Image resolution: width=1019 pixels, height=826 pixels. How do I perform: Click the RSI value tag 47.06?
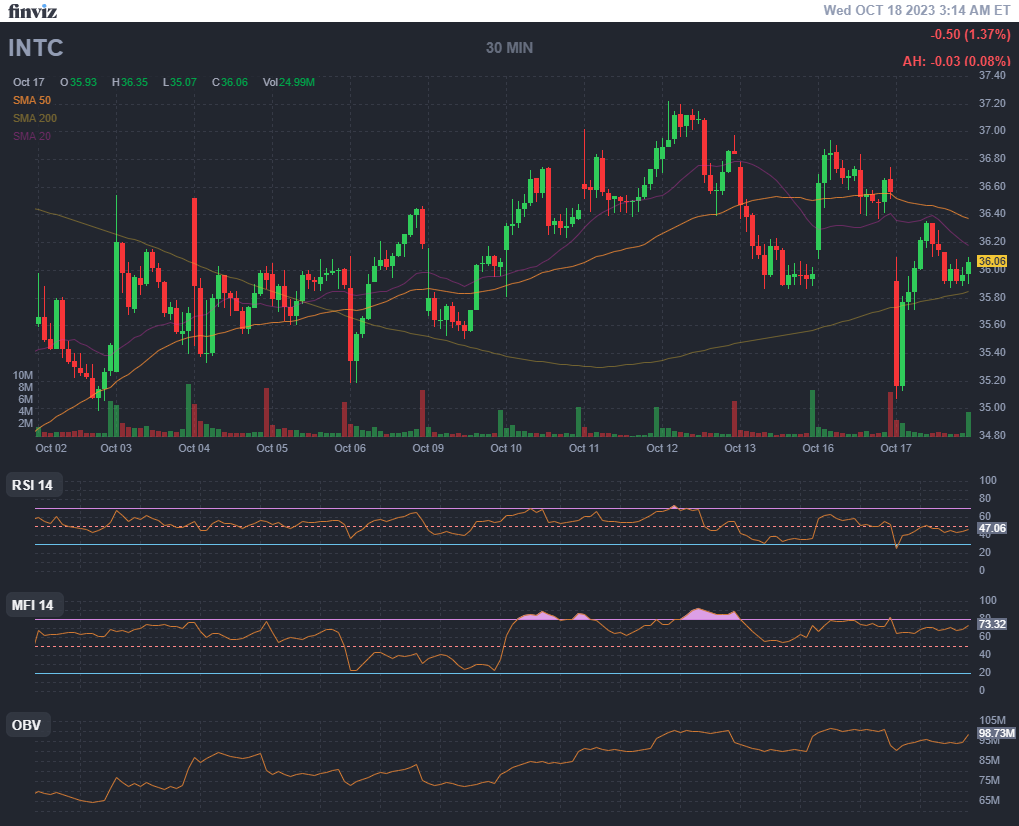991,528
